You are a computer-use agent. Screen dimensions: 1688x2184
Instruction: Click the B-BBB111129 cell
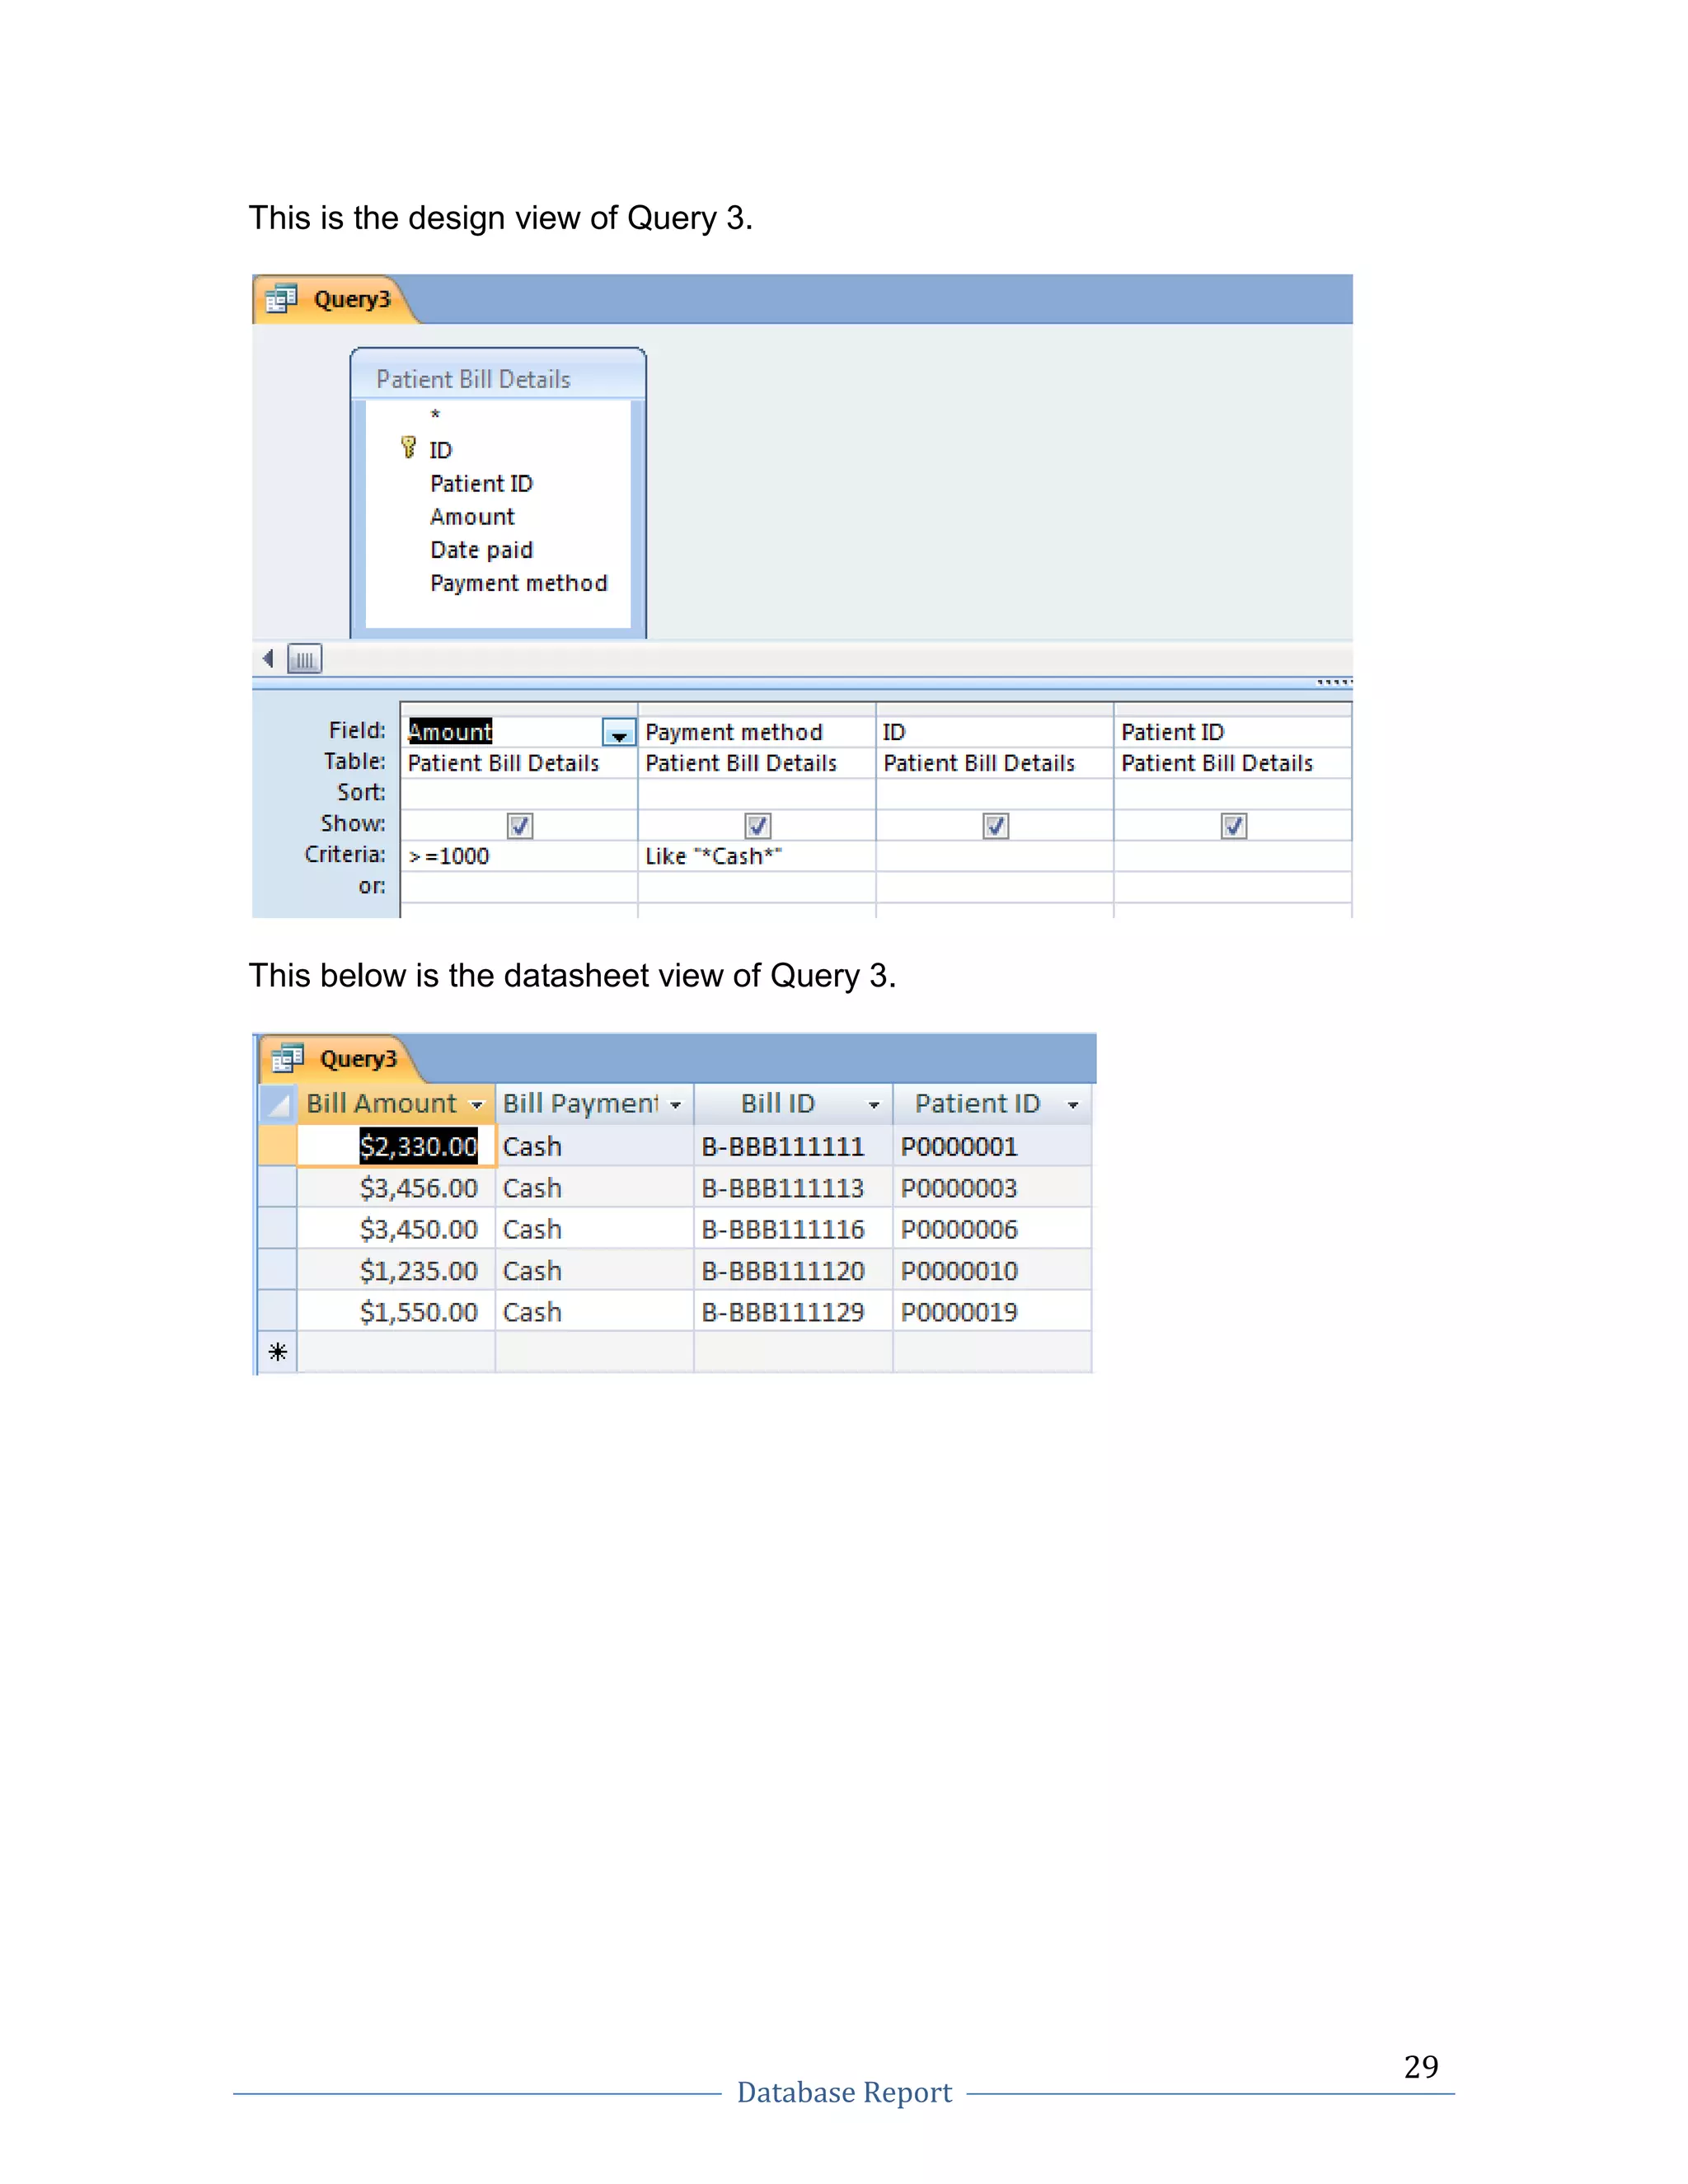tap(793, 1312)
